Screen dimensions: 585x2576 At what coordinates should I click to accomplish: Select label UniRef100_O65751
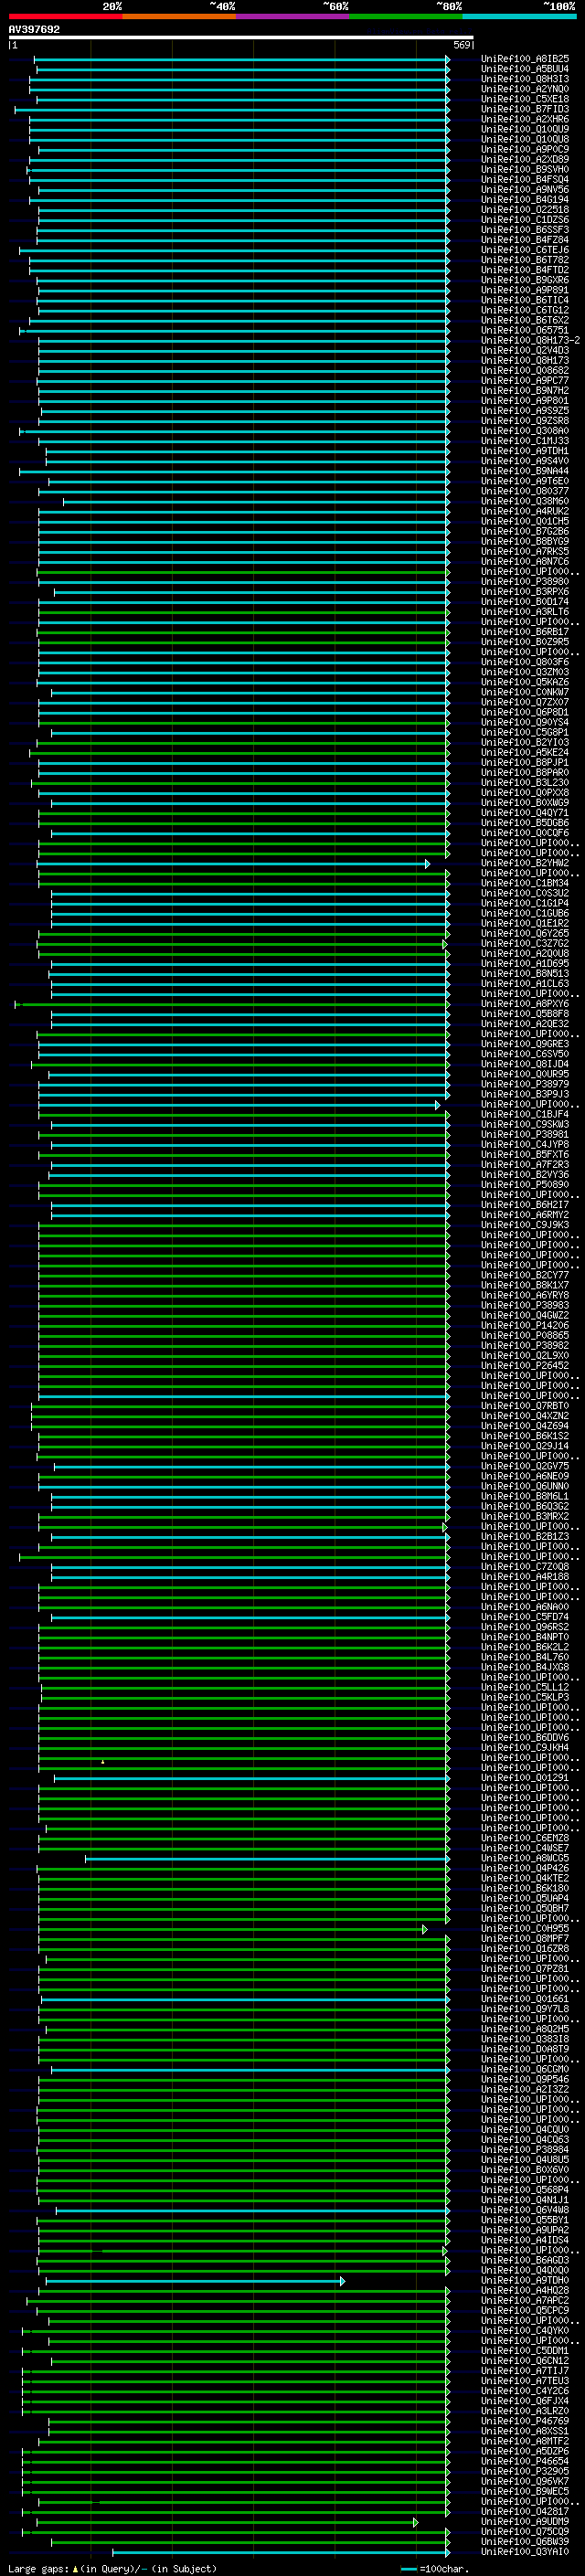click(525, 330)
